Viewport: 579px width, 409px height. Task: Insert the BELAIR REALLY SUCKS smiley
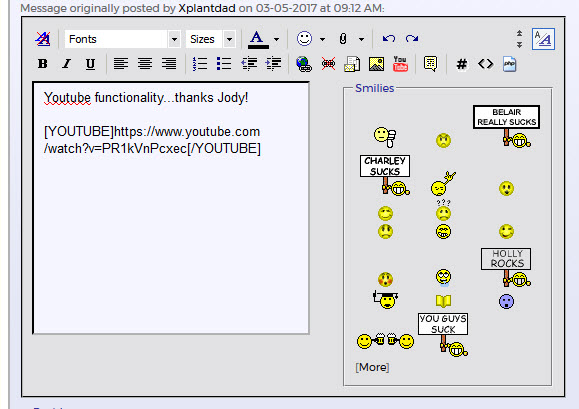pos(506,127)
